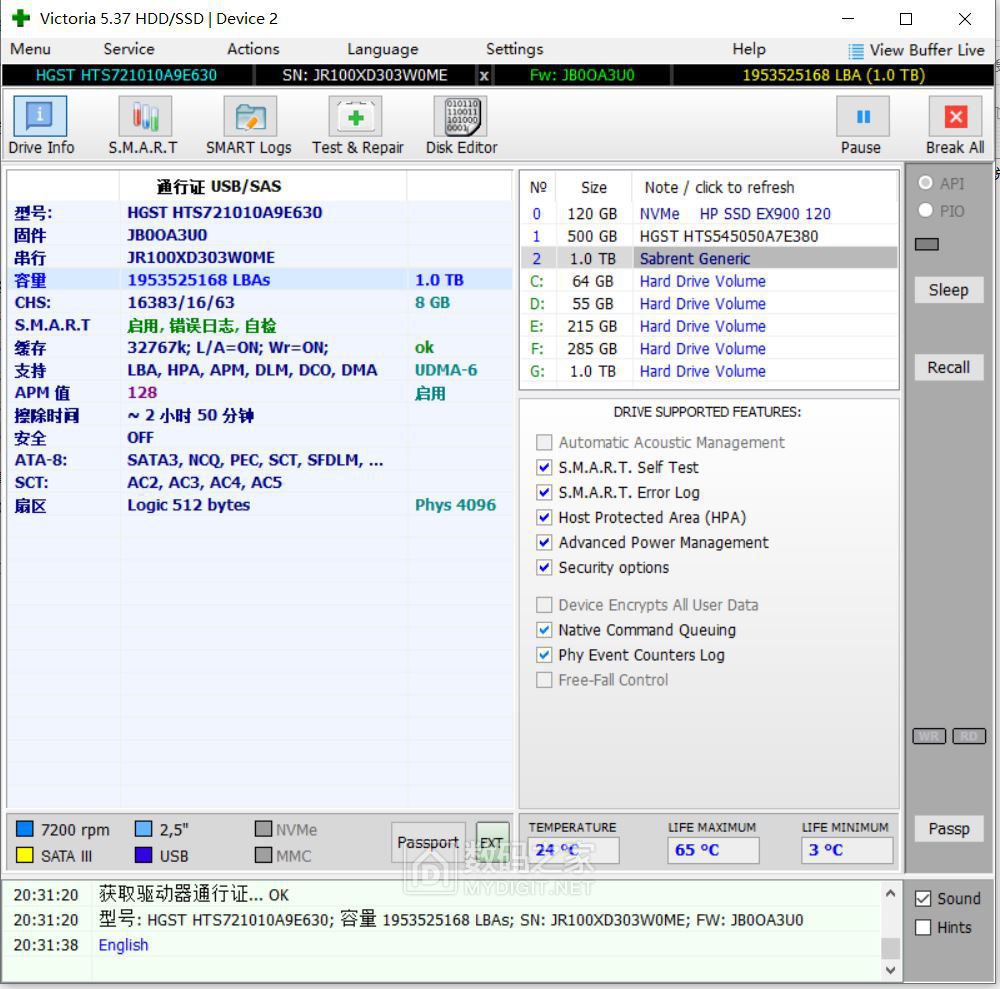This screenshot has width=1000, height=989.
Task: Toggle Security options checkbox
Action: 544,567
